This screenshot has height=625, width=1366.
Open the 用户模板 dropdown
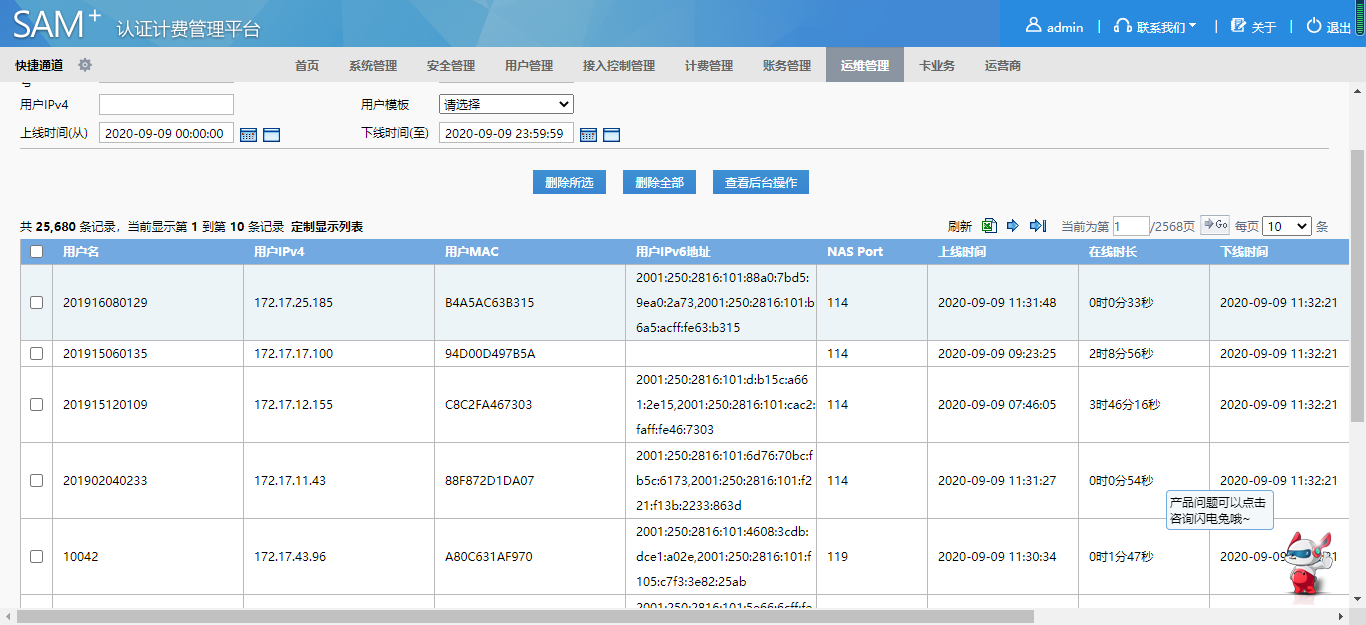pos(506,104)
